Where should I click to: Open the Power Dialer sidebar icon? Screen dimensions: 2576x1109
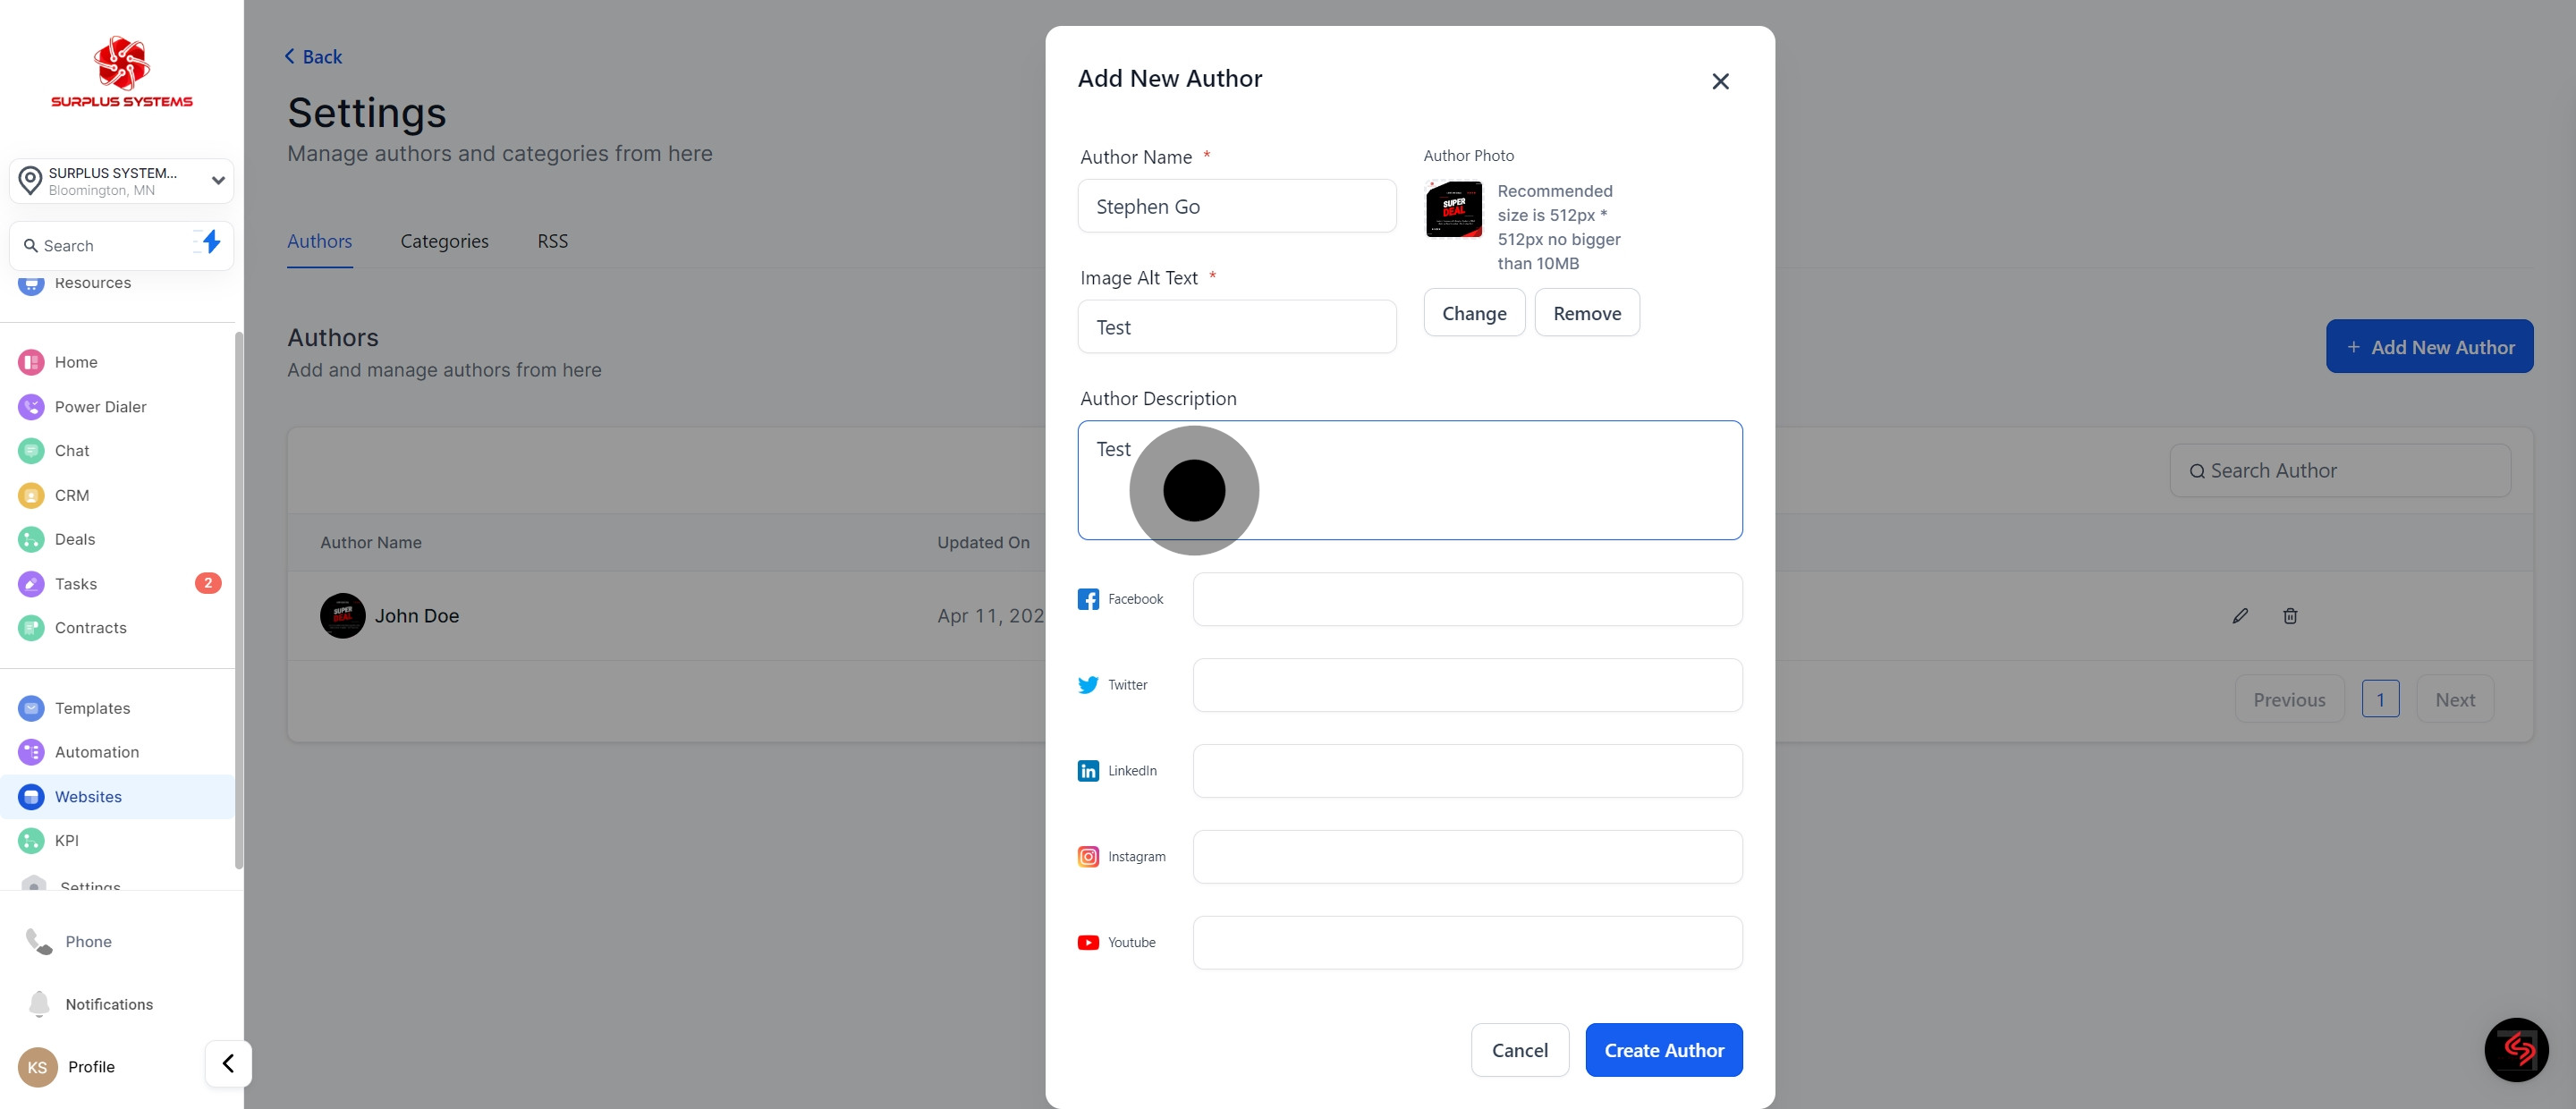(x=31, y=406)
